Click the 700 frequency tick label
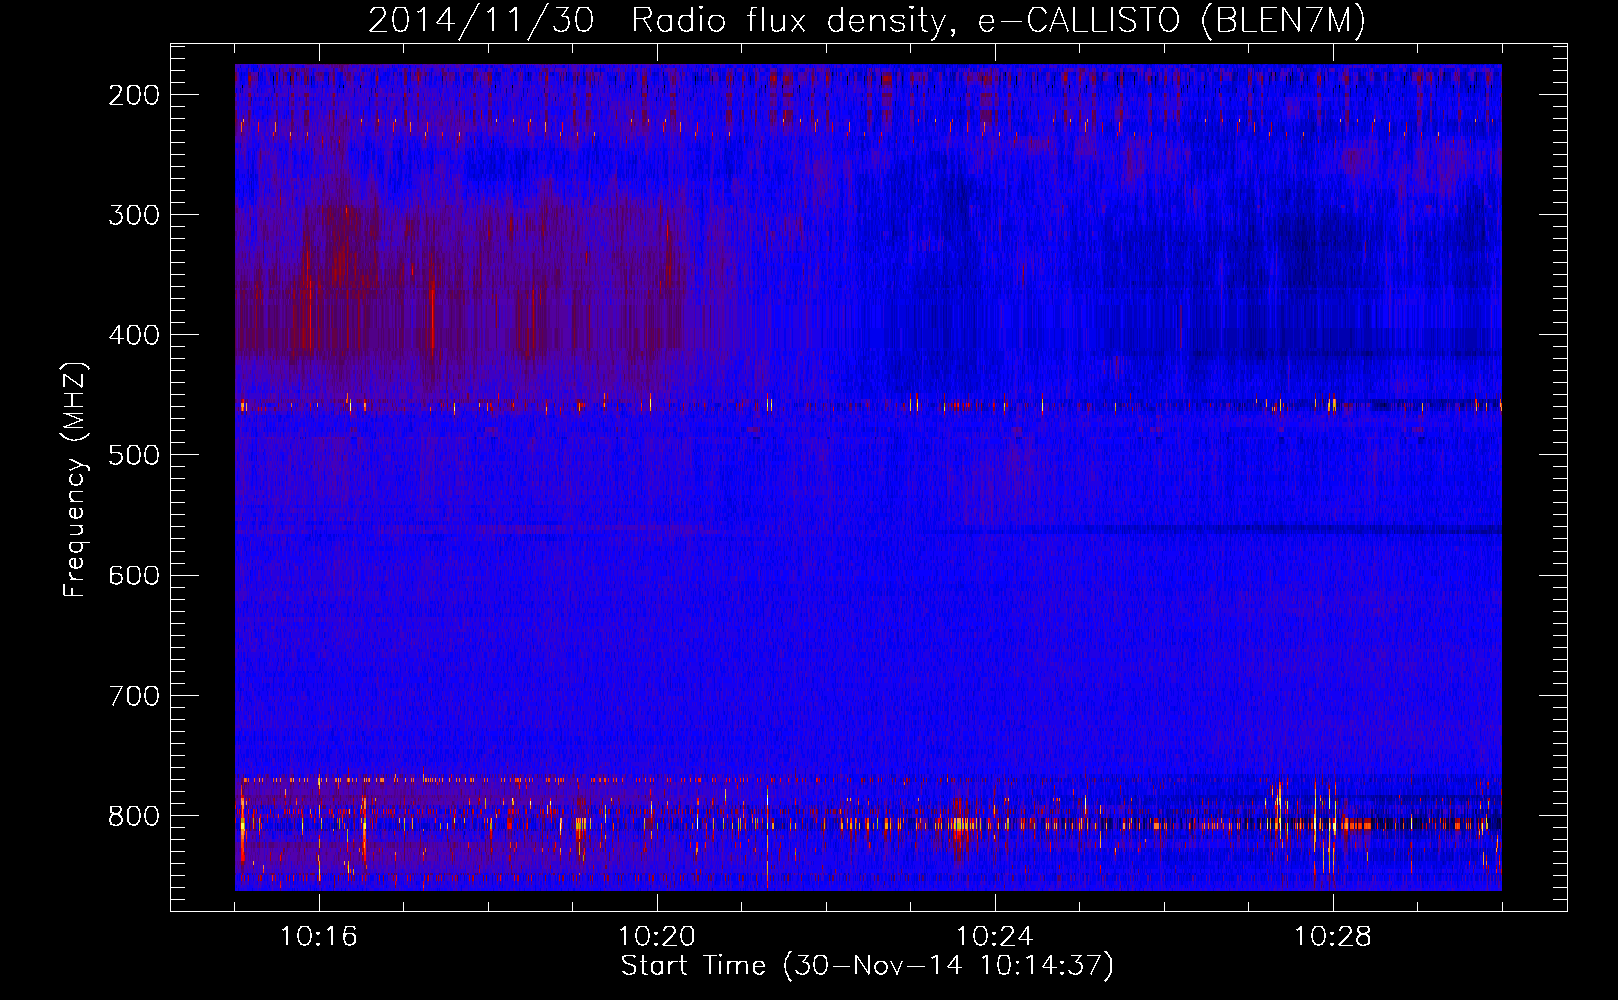Image resolution: width=1618 pixels, height=1000 pixels. click(x=134, y=695)
